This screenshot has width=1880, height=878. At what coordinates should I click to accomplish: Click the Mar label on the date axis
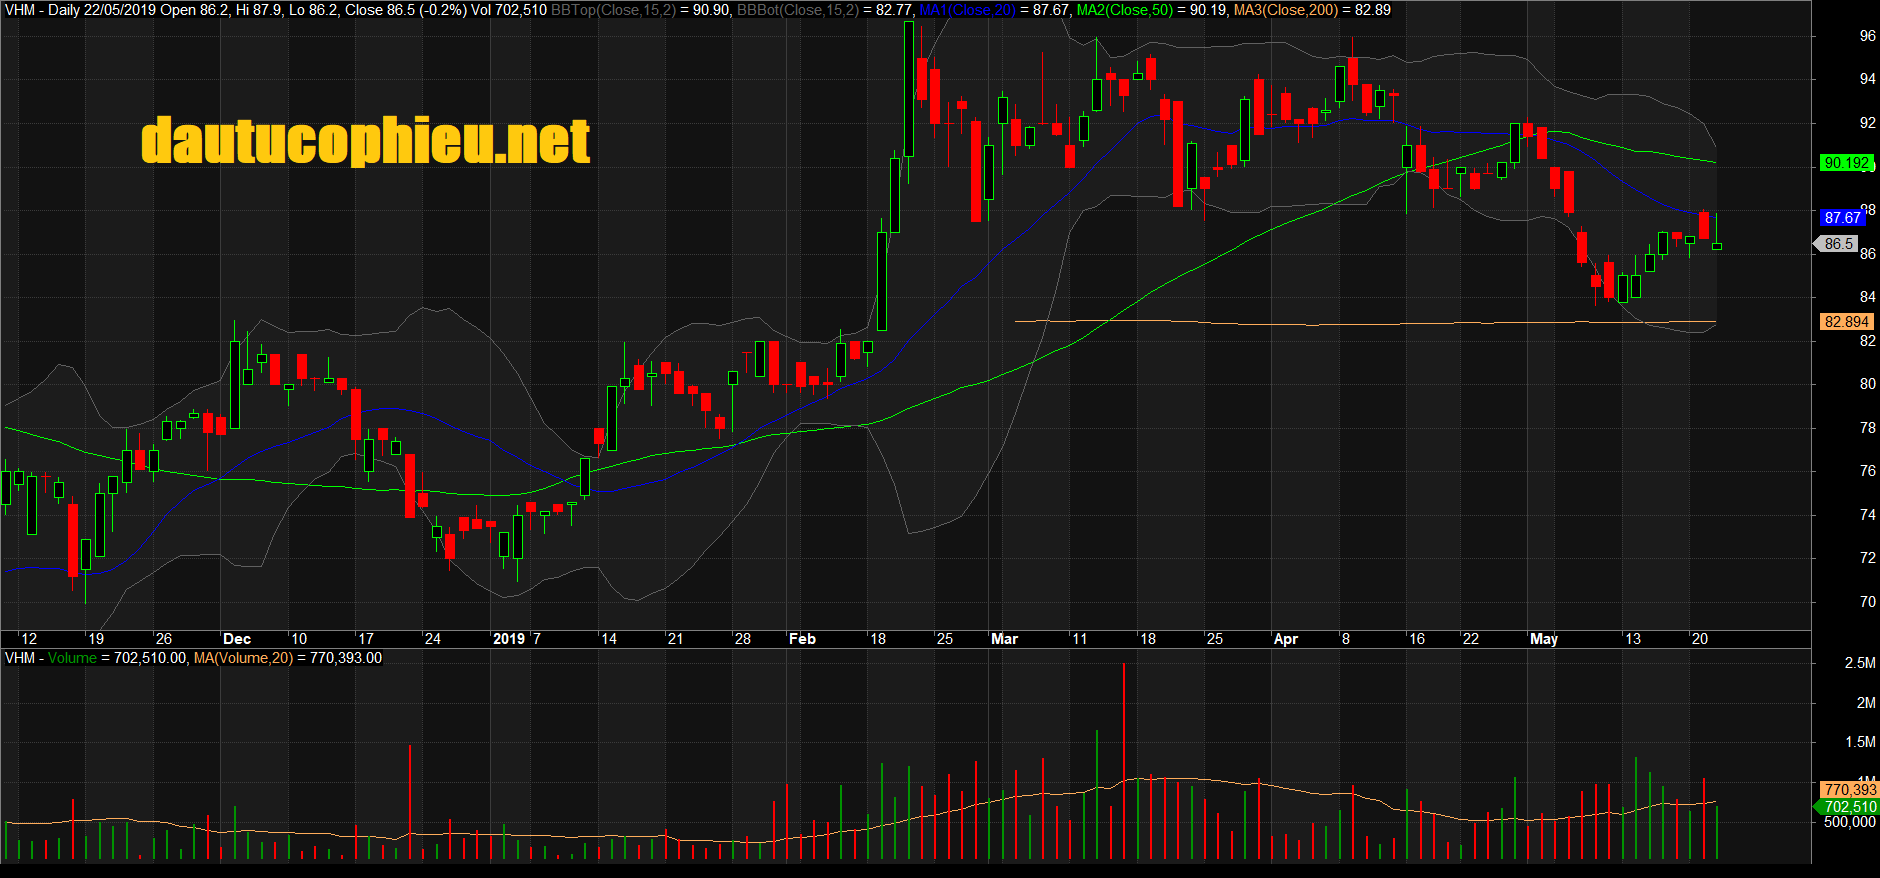click(1004, 639)
